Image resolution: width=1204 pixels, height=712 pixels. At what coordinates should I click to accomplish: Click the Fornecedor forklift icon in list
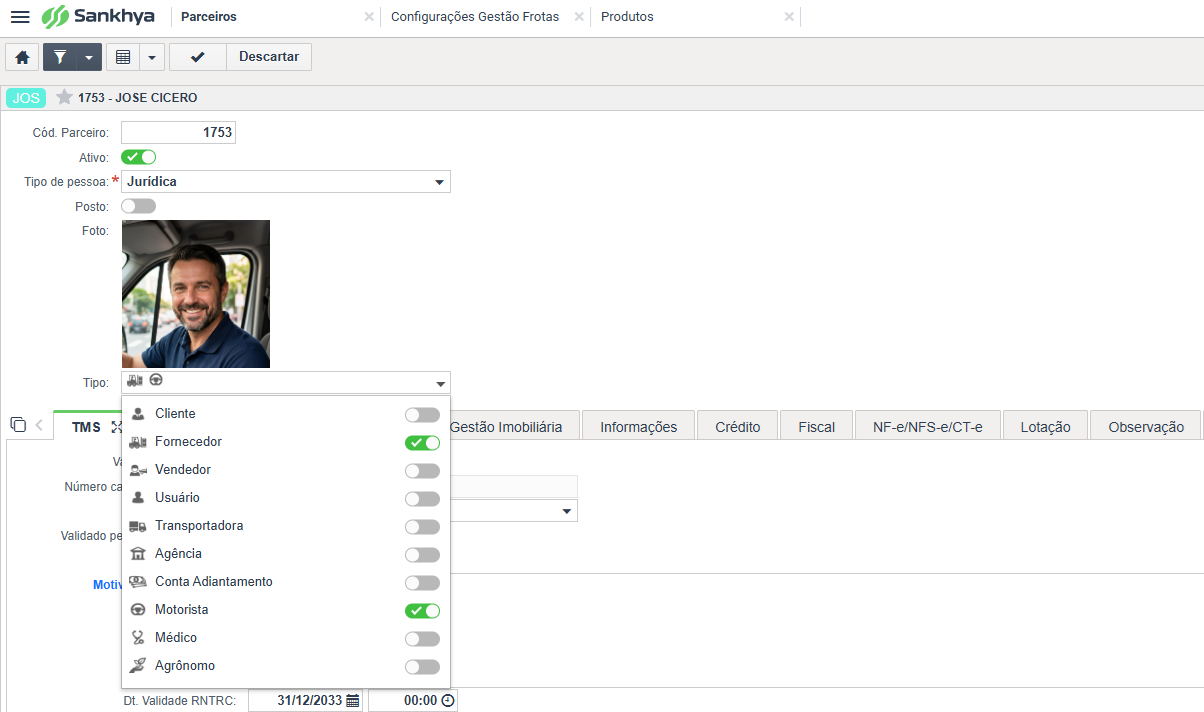(138, 442)
